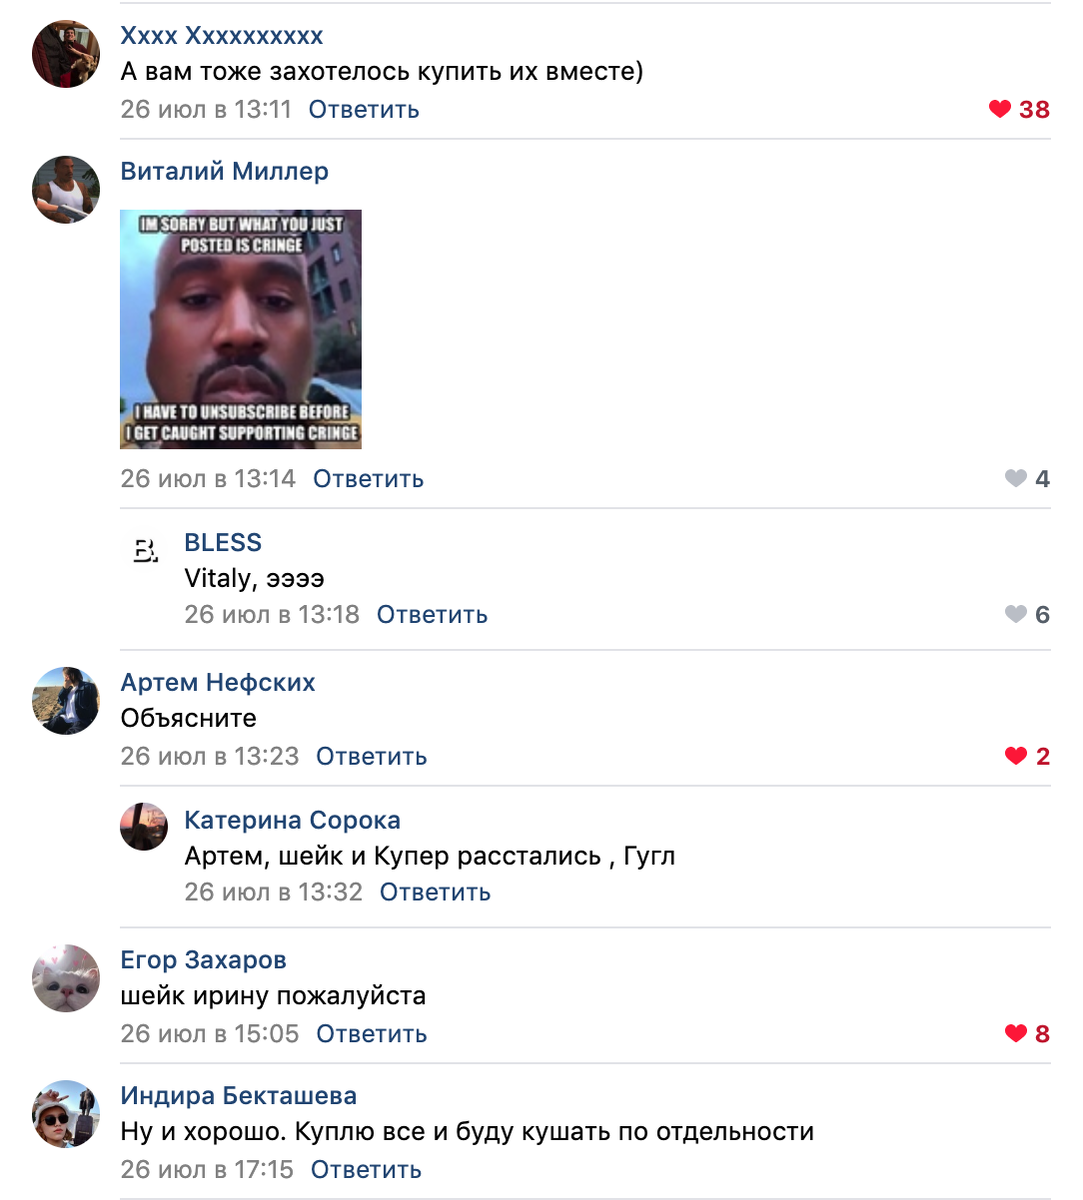
Task: Open Артем Нефских profile name link
Action: pyautogui.click(x=218, y=682)
